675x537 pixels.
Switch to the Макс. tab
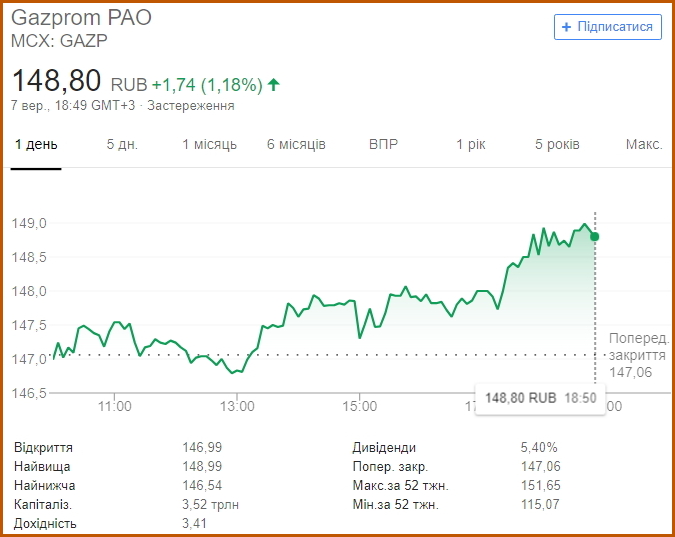pyautogui.click(x=644, y=144)
